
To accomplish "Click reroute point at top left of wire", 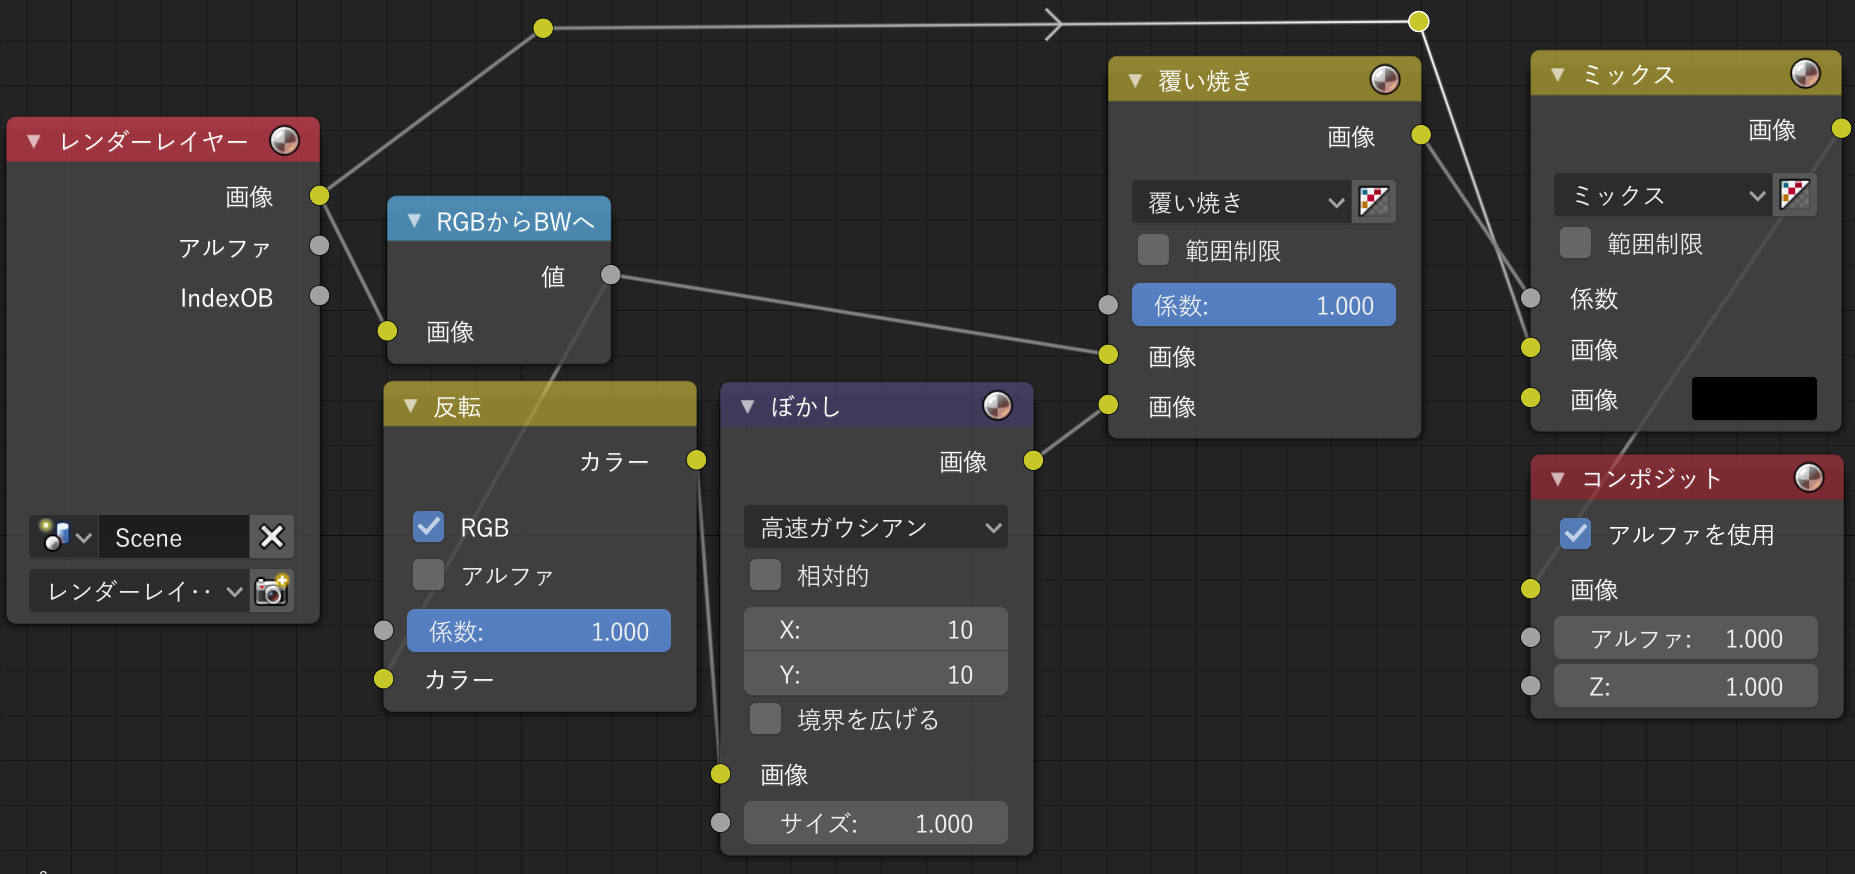I will (543, 28).
